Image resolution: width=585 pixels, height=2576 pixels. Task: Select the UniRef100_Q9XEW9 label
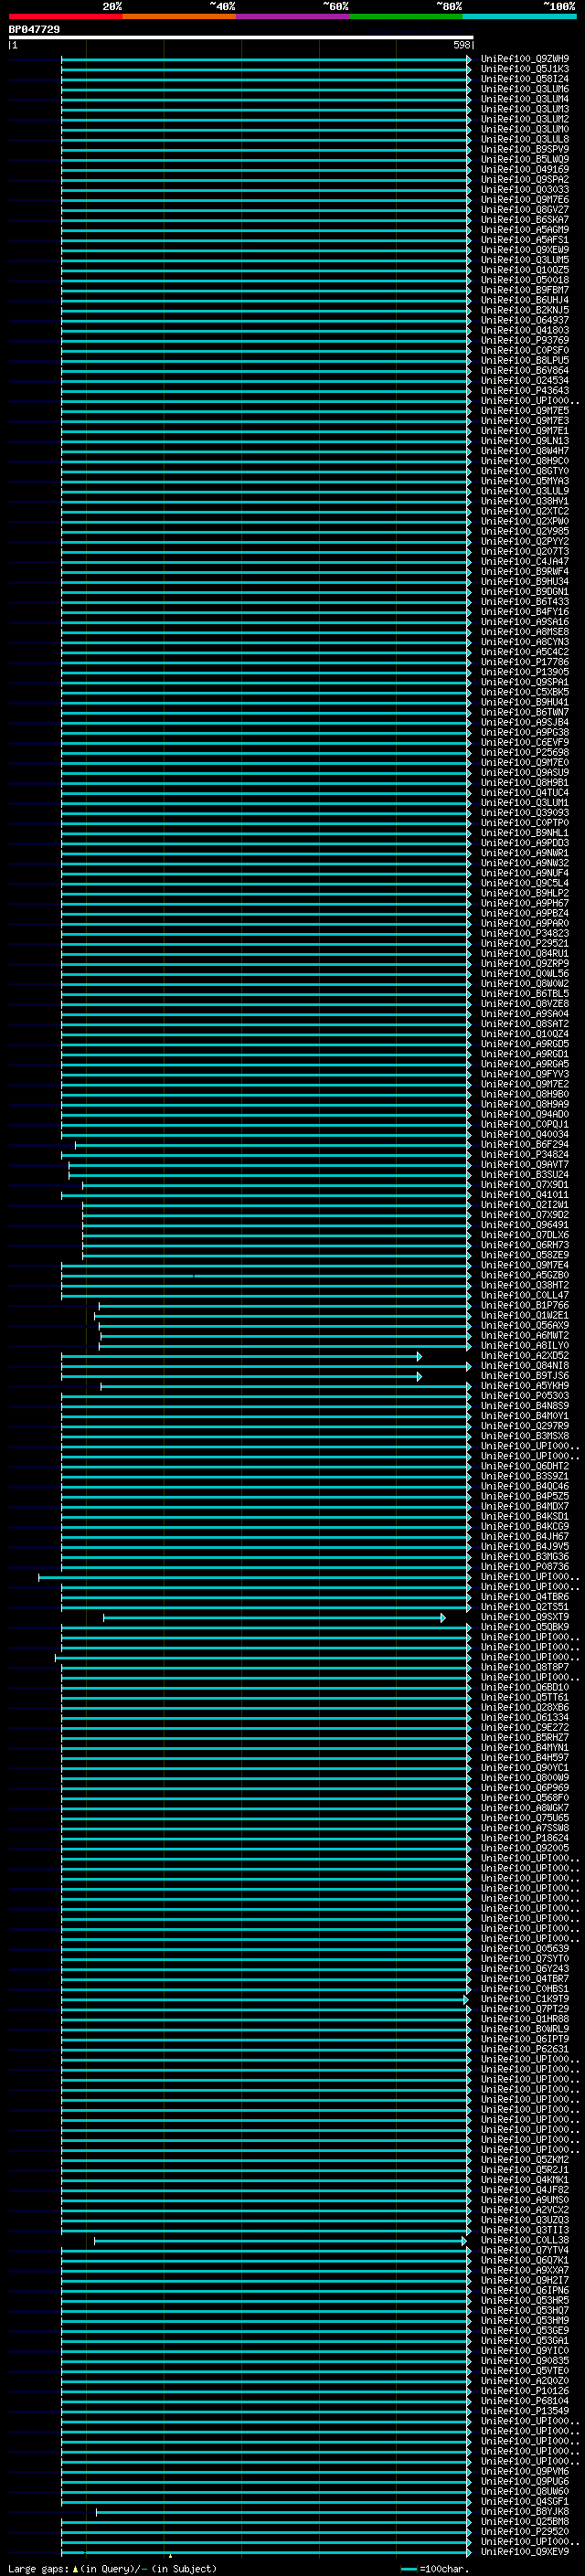525,250
